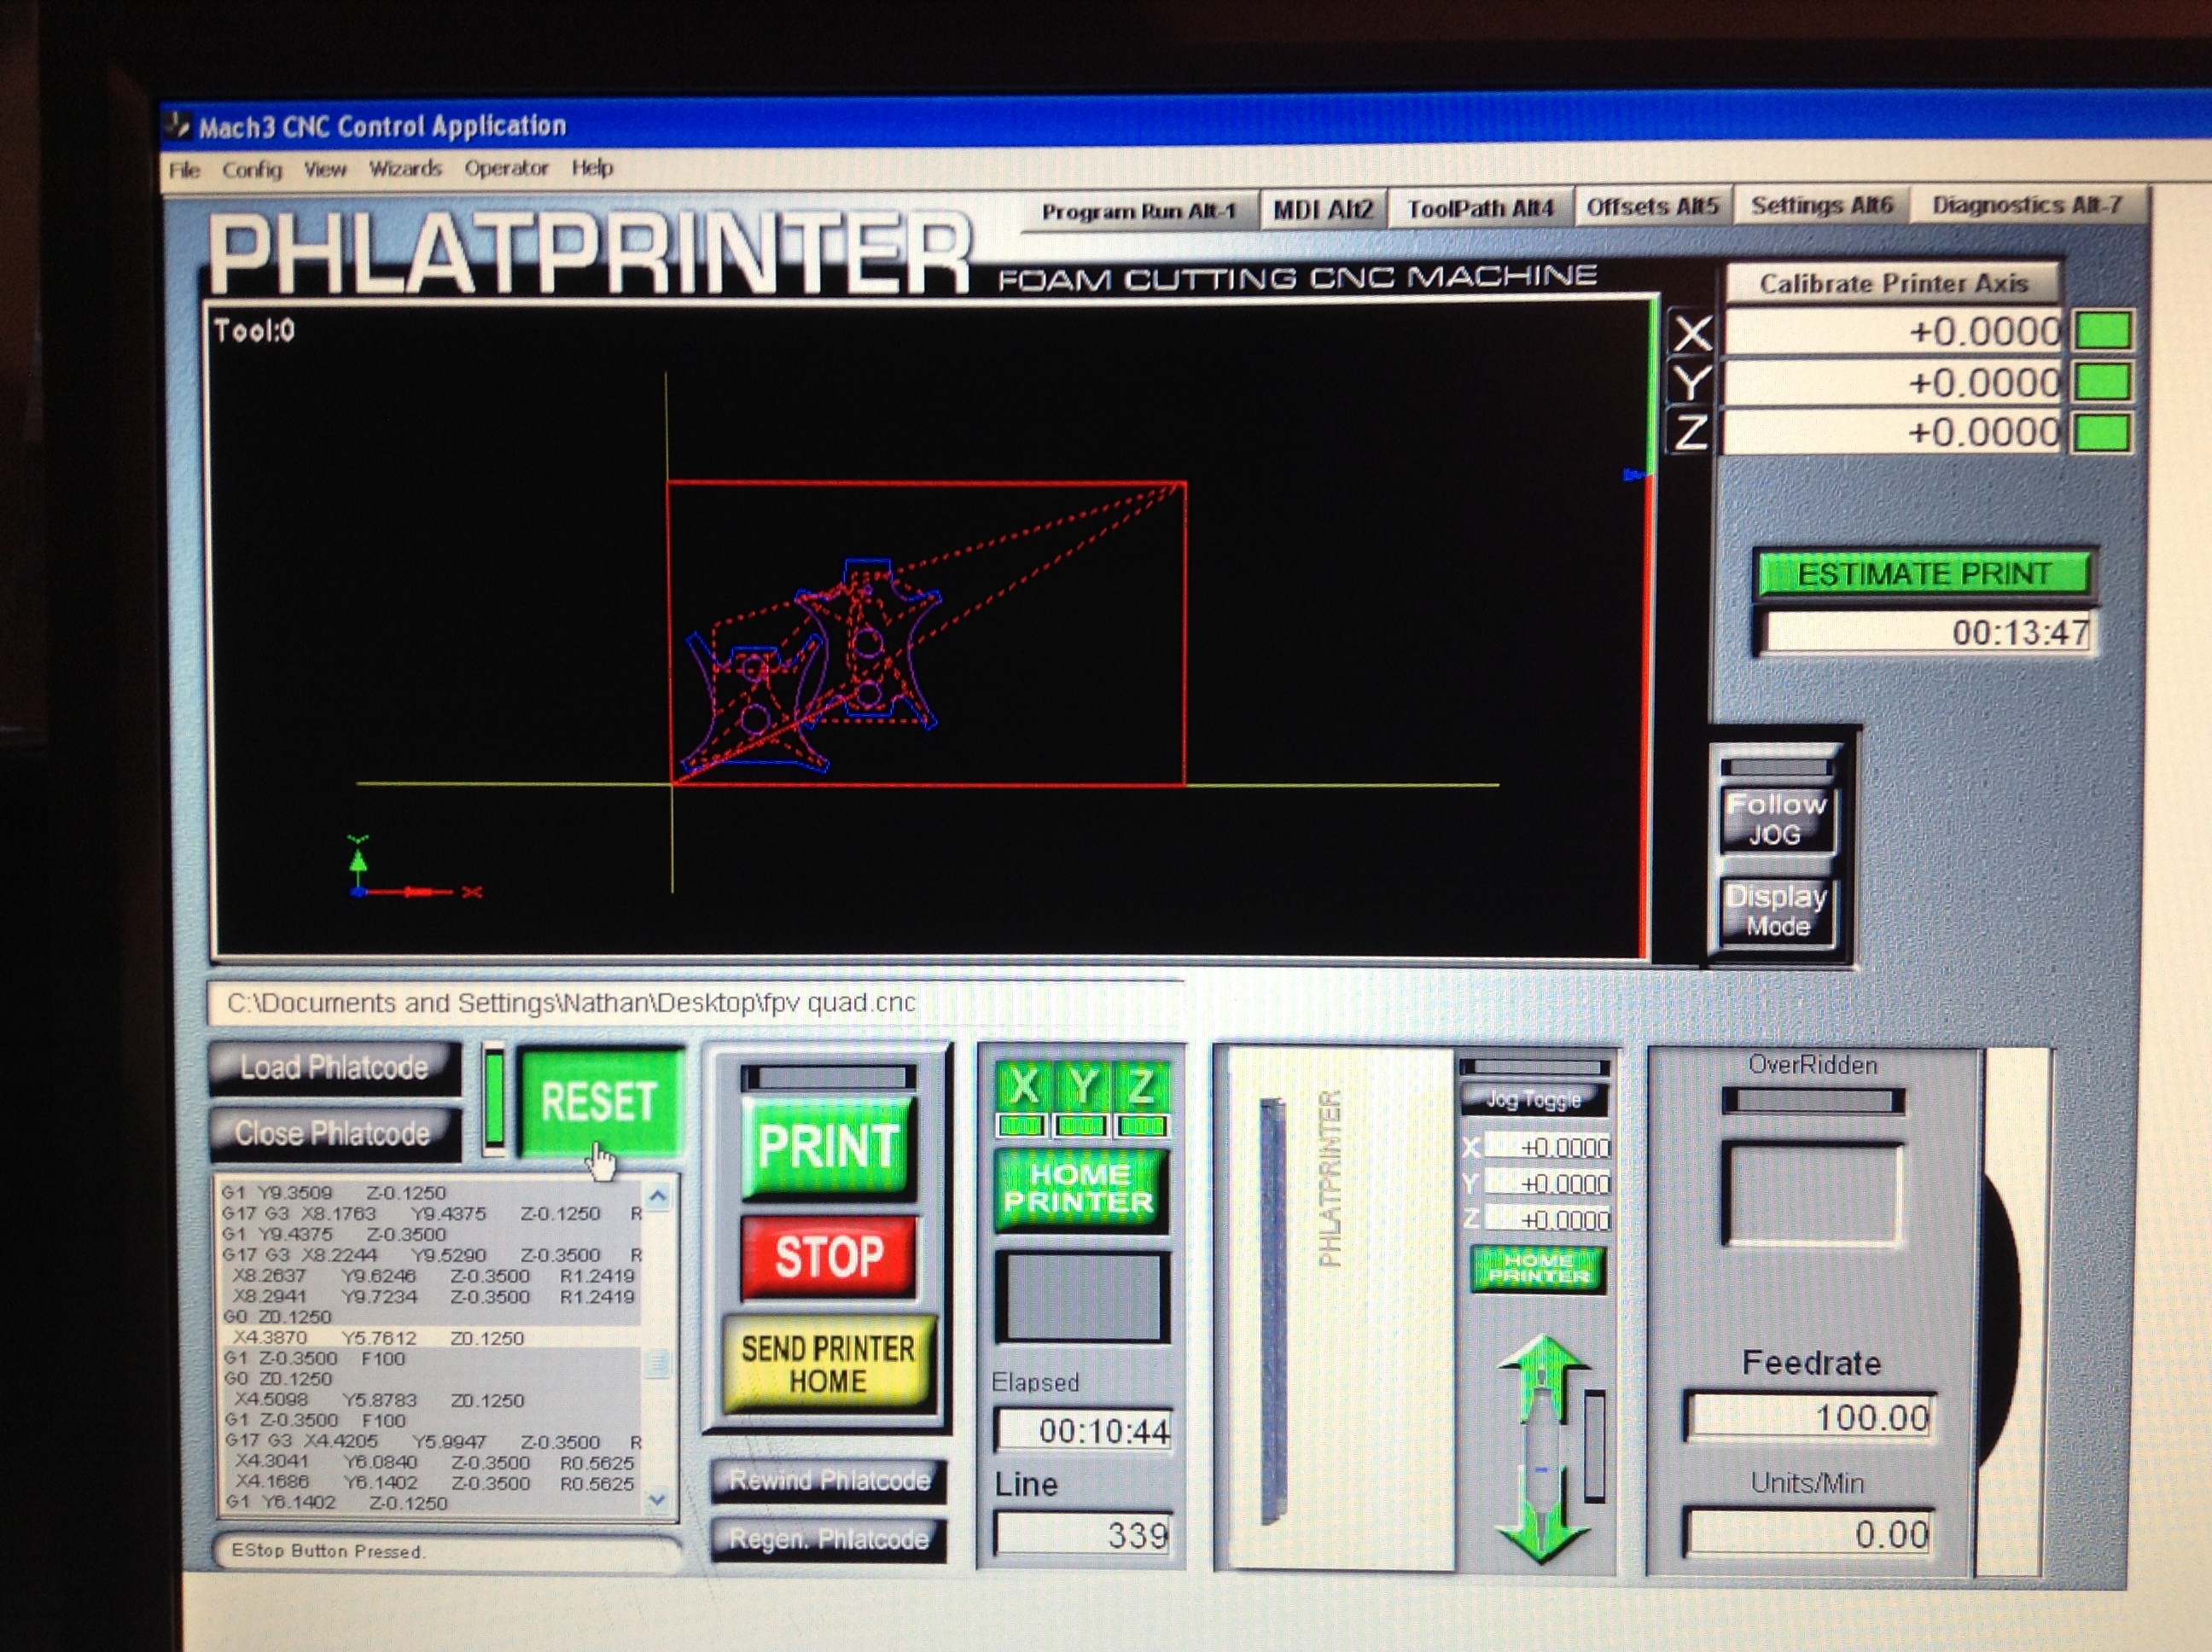Click the green RESET button
Viewport: 2212px width, 1652px height.
coord(598,1102)
